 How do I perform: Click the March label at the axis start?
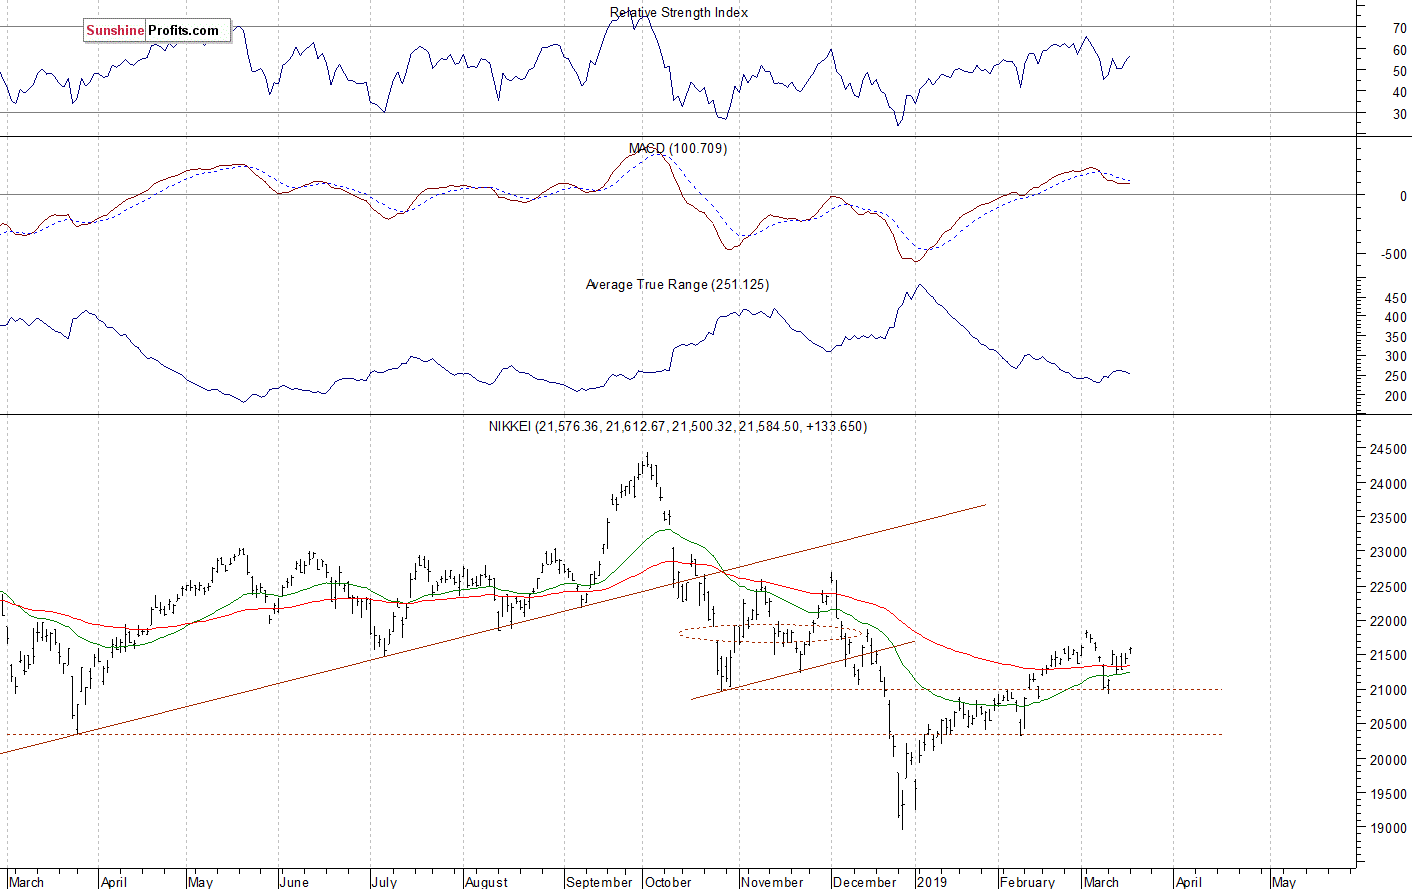pyautogui.click(x=27, y=881)
